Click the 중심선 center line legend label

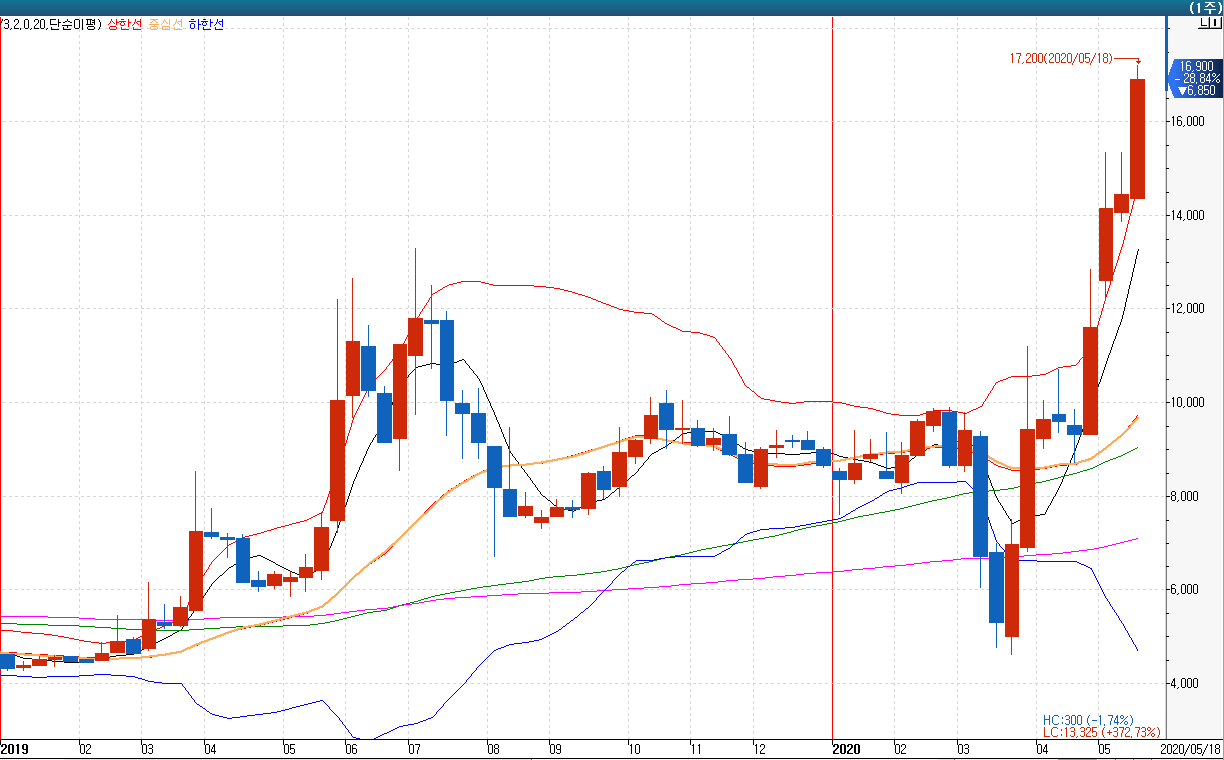[x=165, y=24]
